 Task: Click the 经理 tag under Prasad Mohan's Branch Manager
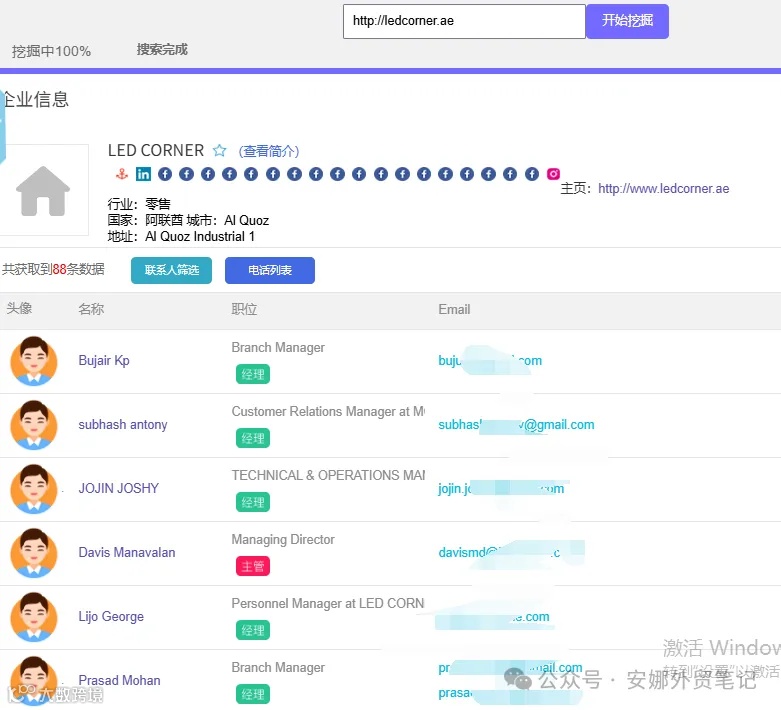tap(253, 694)
